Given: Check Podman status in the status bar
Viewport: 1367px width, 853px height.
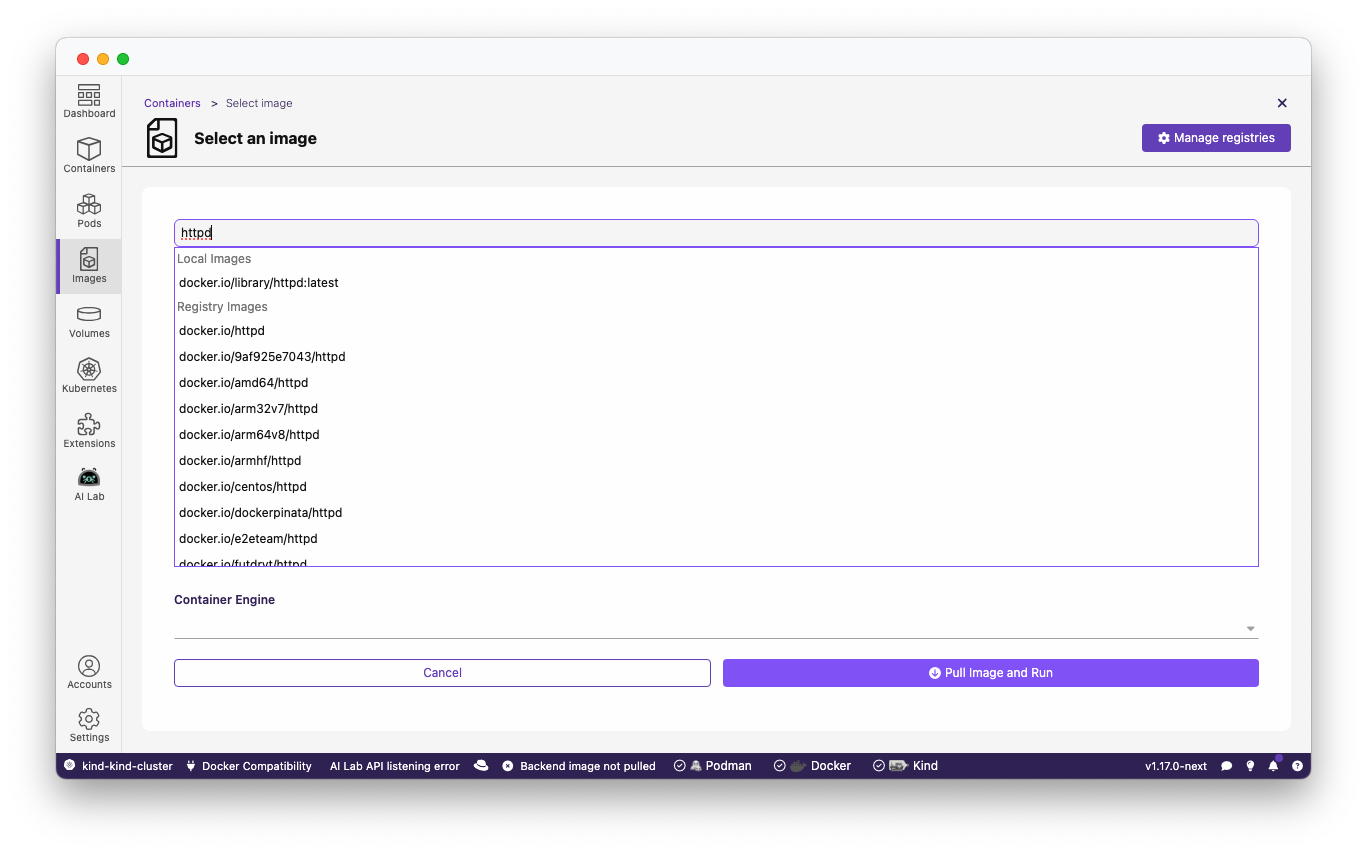Looking at the screenshot, I should point(713,765).
